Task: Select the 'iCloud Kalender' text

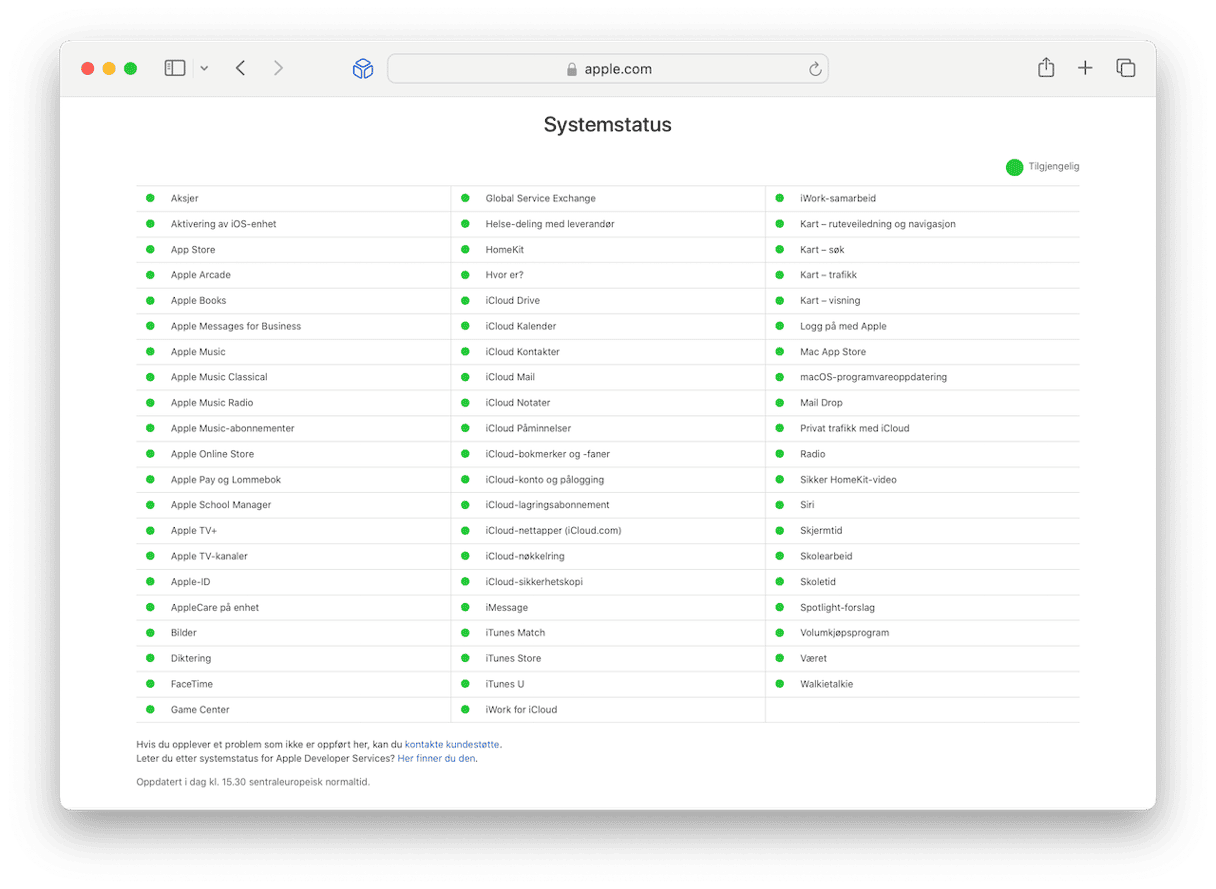Action: pos(521,326)
